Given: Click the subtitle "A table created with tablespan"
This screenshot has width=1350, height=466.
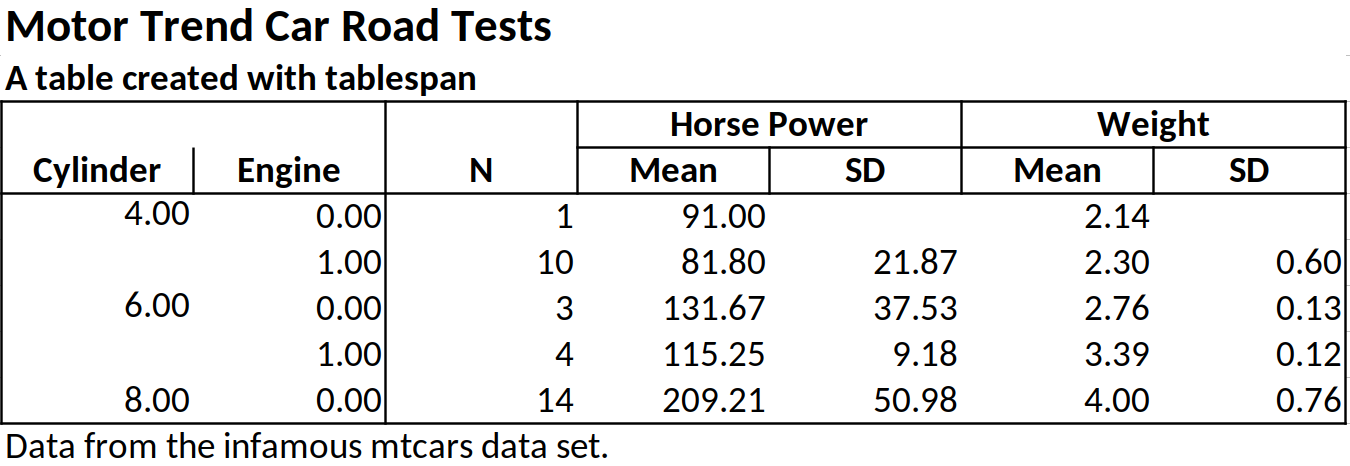Looking at the screenshot, I should point(240,79).
